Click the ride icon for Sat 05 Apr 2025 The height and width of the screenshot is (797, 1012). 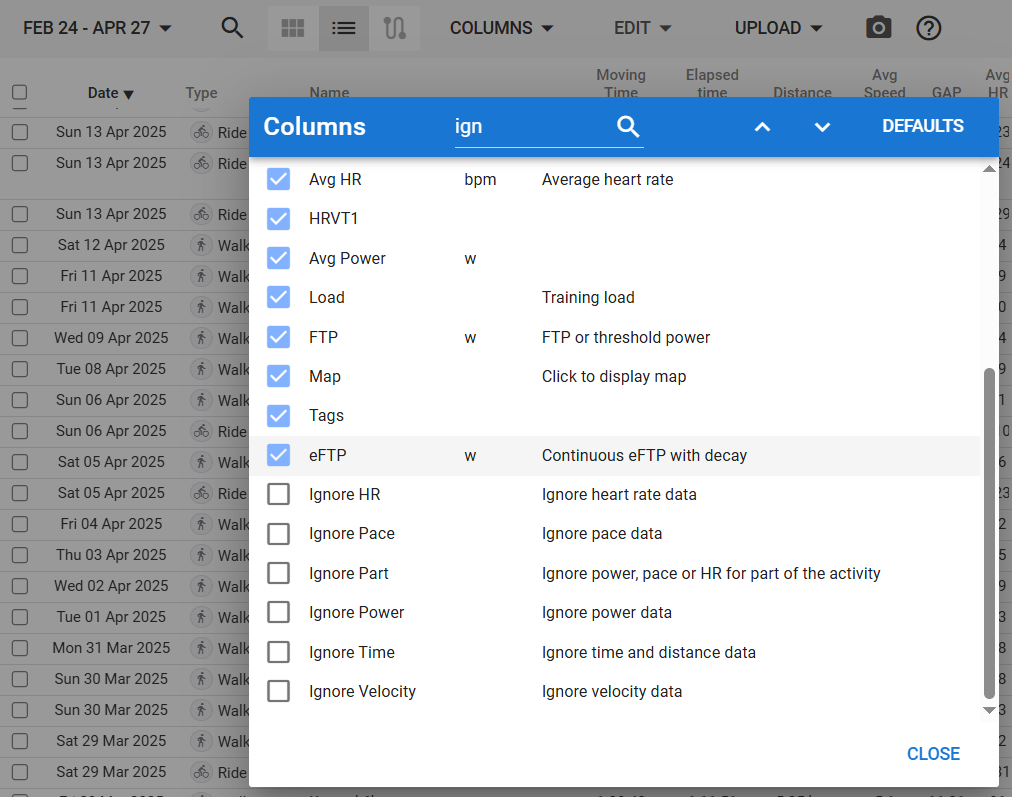[x=201, y=493]
